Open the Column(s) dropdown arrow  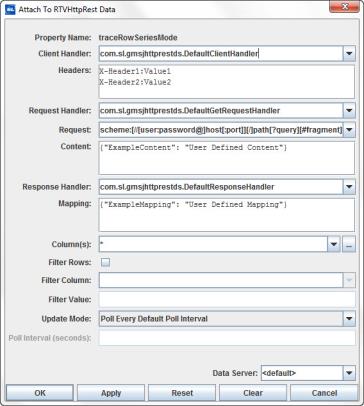pos(333,245)
